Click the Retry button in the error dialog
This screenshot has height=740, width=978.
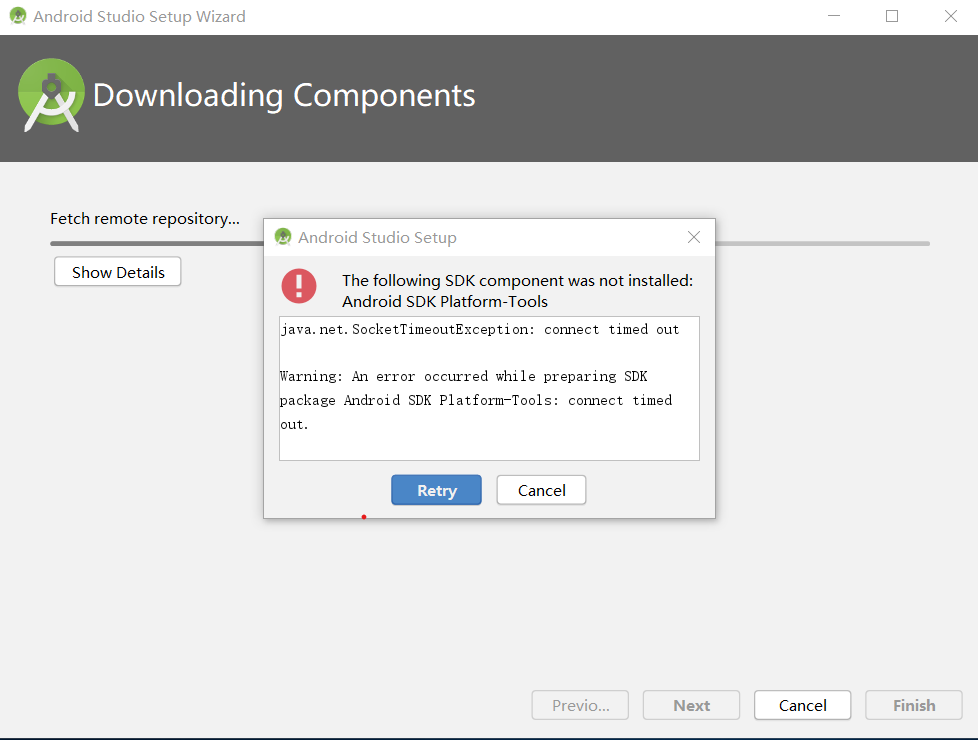pyautogui.click(x=436, y=490)
